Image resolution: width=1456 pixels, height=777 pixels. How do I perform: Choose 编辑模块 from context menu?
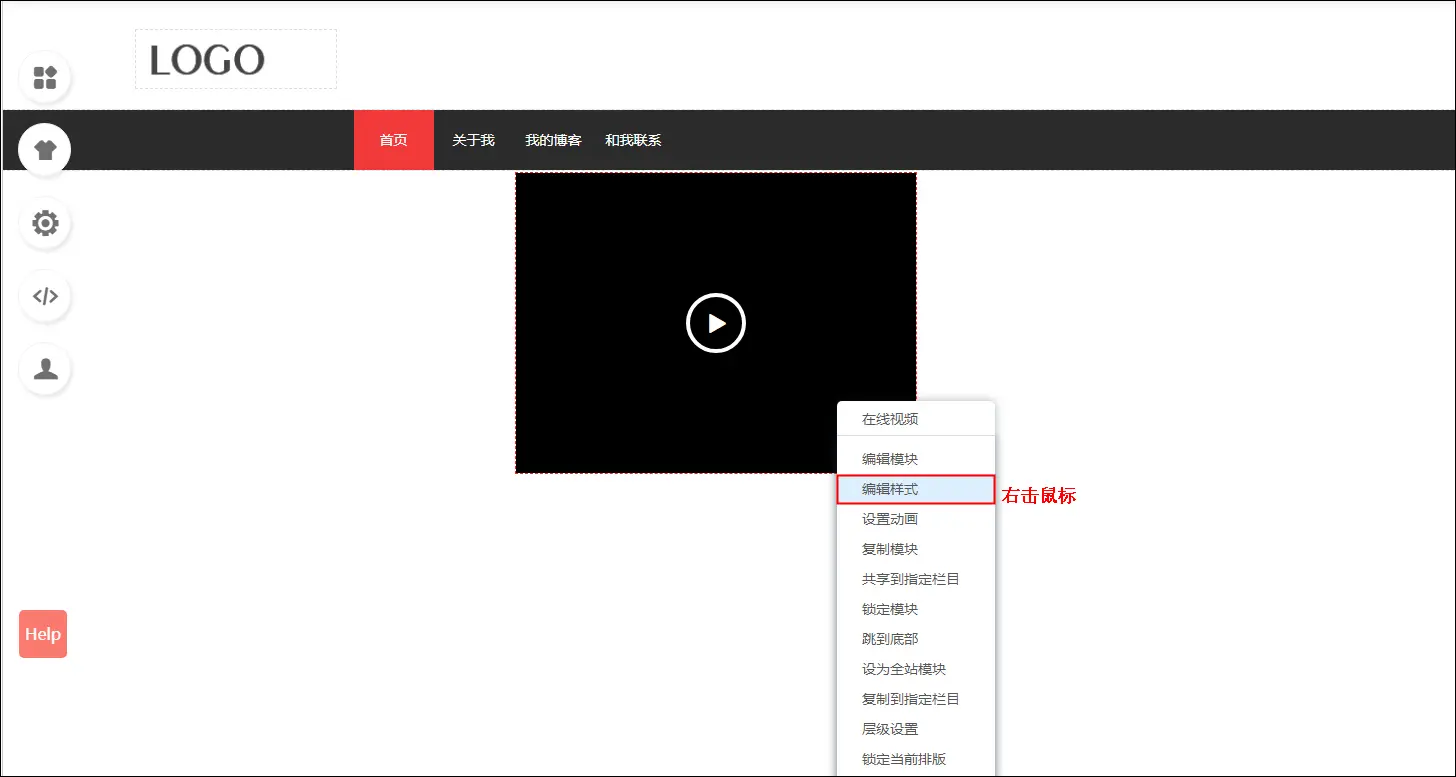pyautogui.click(x=890, y=459)
